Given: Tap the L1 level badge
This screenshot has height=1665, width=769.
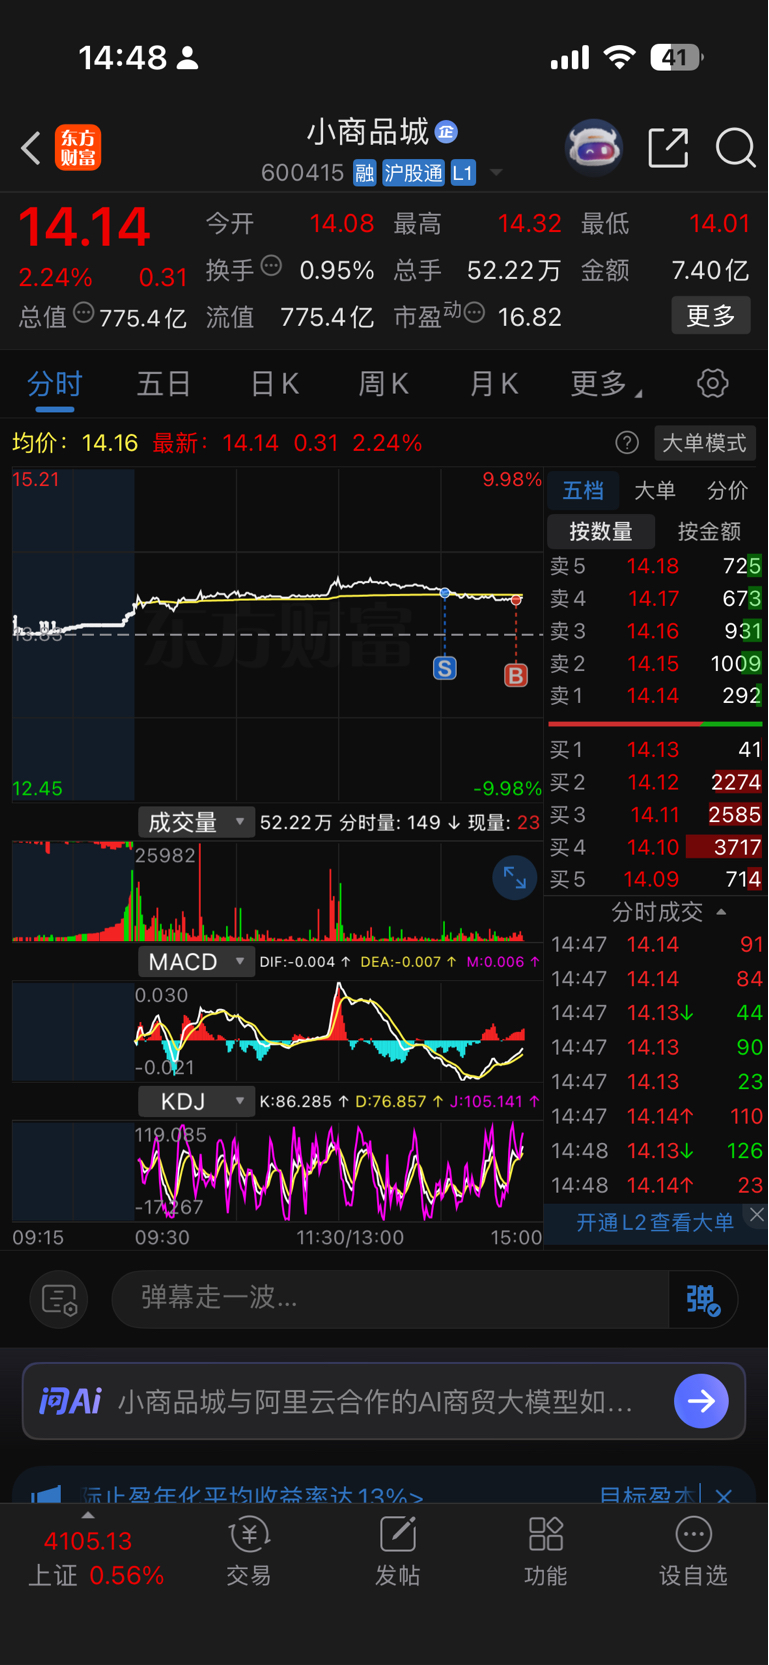Looking at the screenshot, I should 462,173.
